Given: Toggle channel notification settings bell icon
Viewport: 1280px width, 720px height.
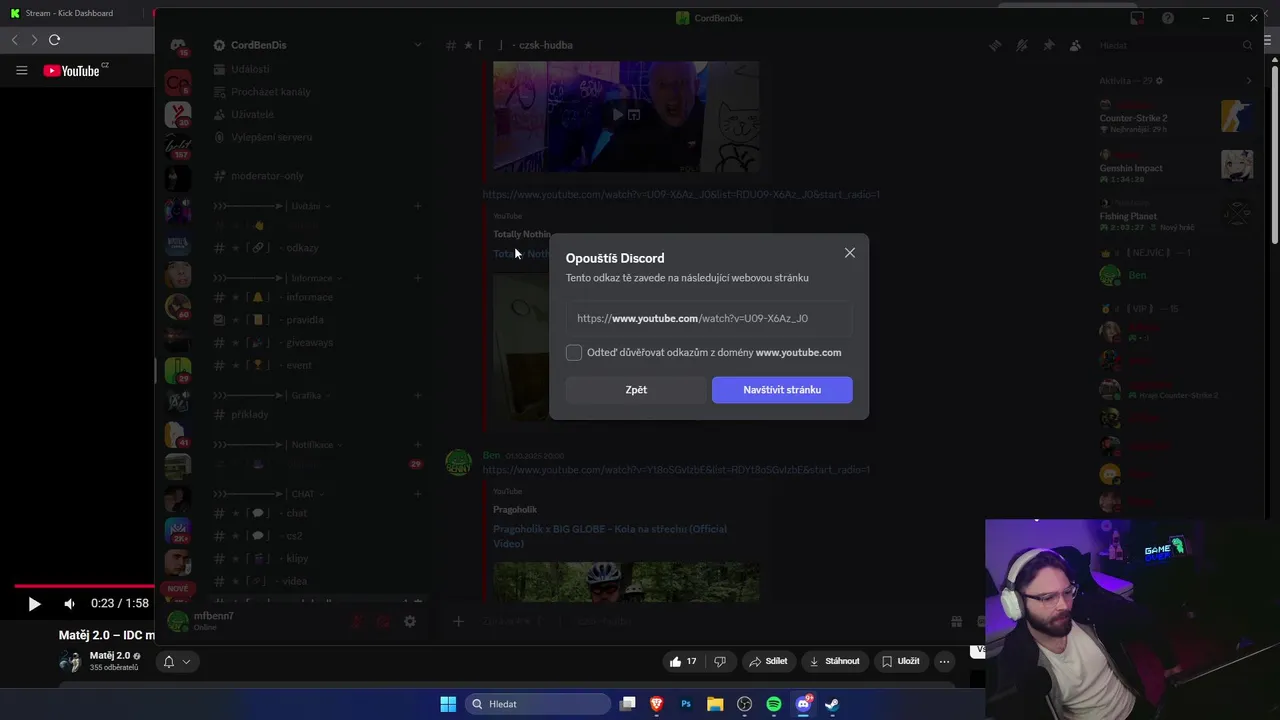Looking at the screenshot, I should pos(1021,45).
